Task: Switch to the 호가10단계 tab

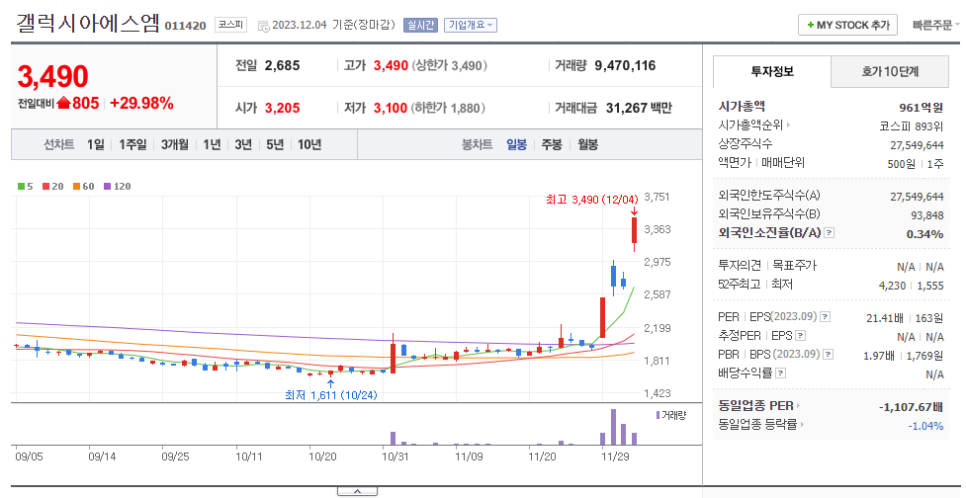Action: [x=890, y=71]
